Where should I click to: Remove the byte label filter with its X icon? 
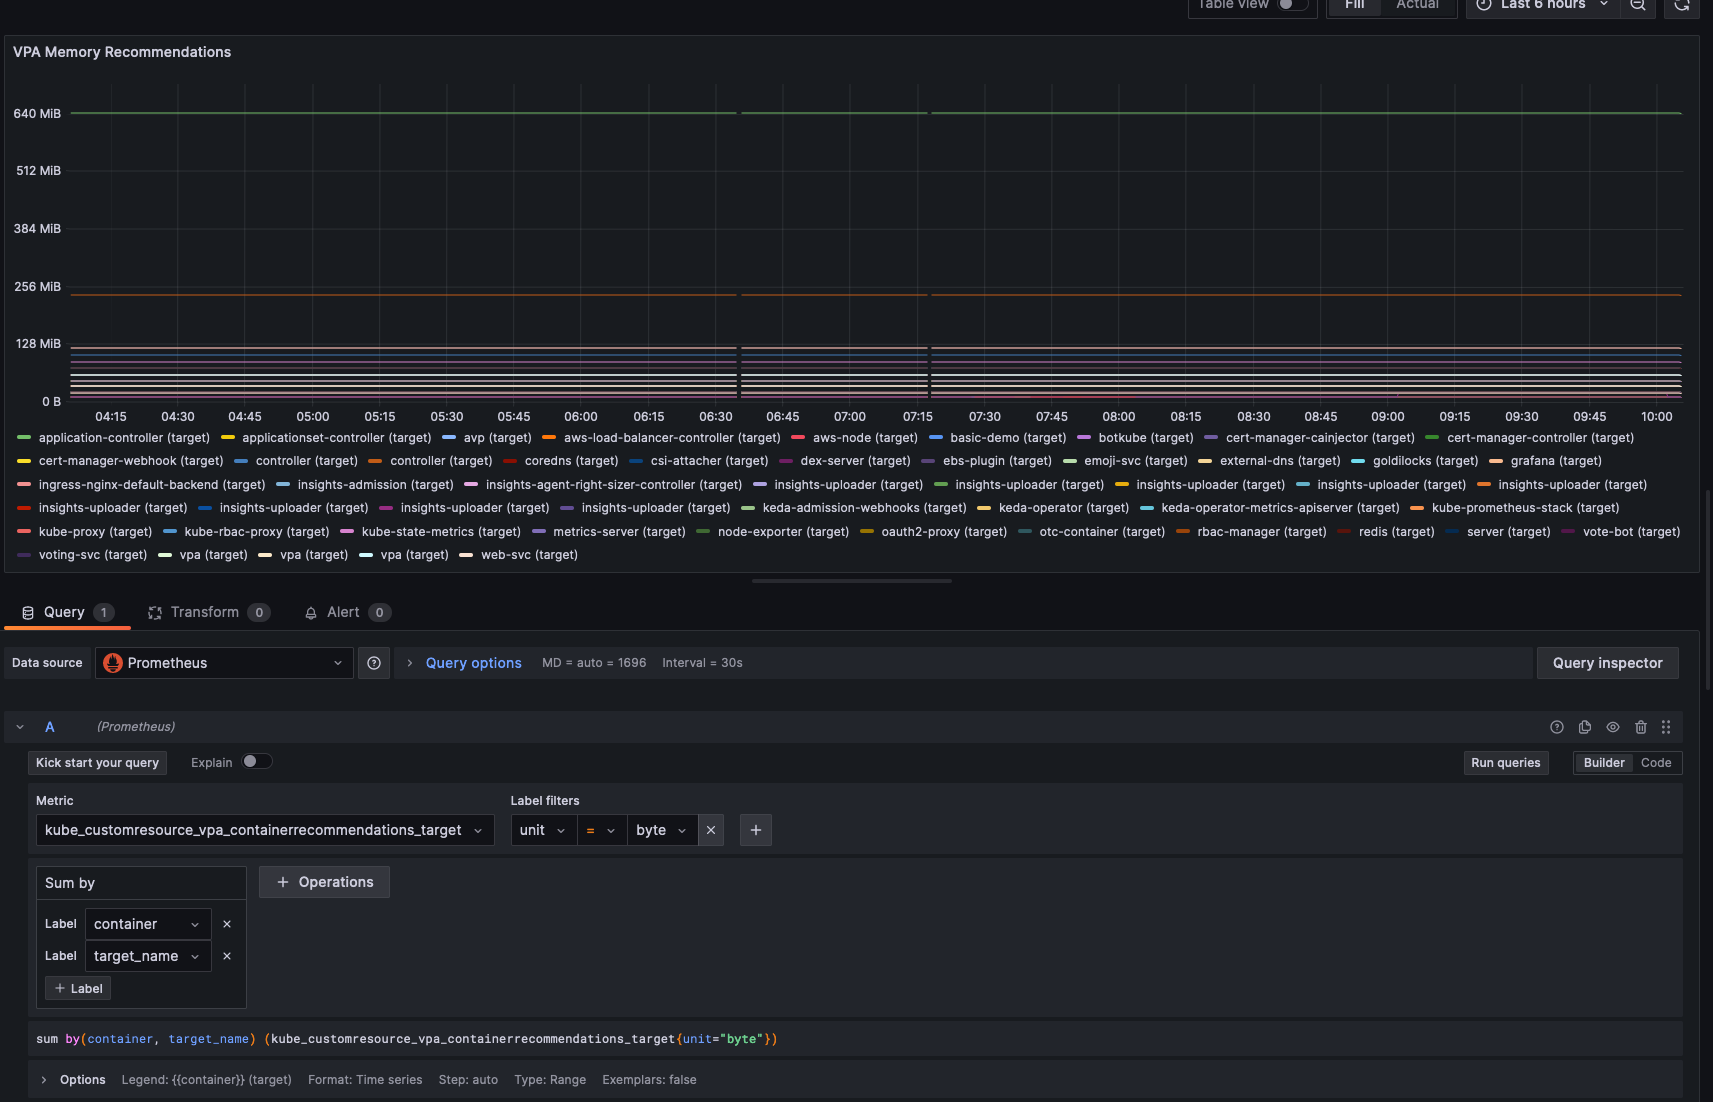pos(710,830)
